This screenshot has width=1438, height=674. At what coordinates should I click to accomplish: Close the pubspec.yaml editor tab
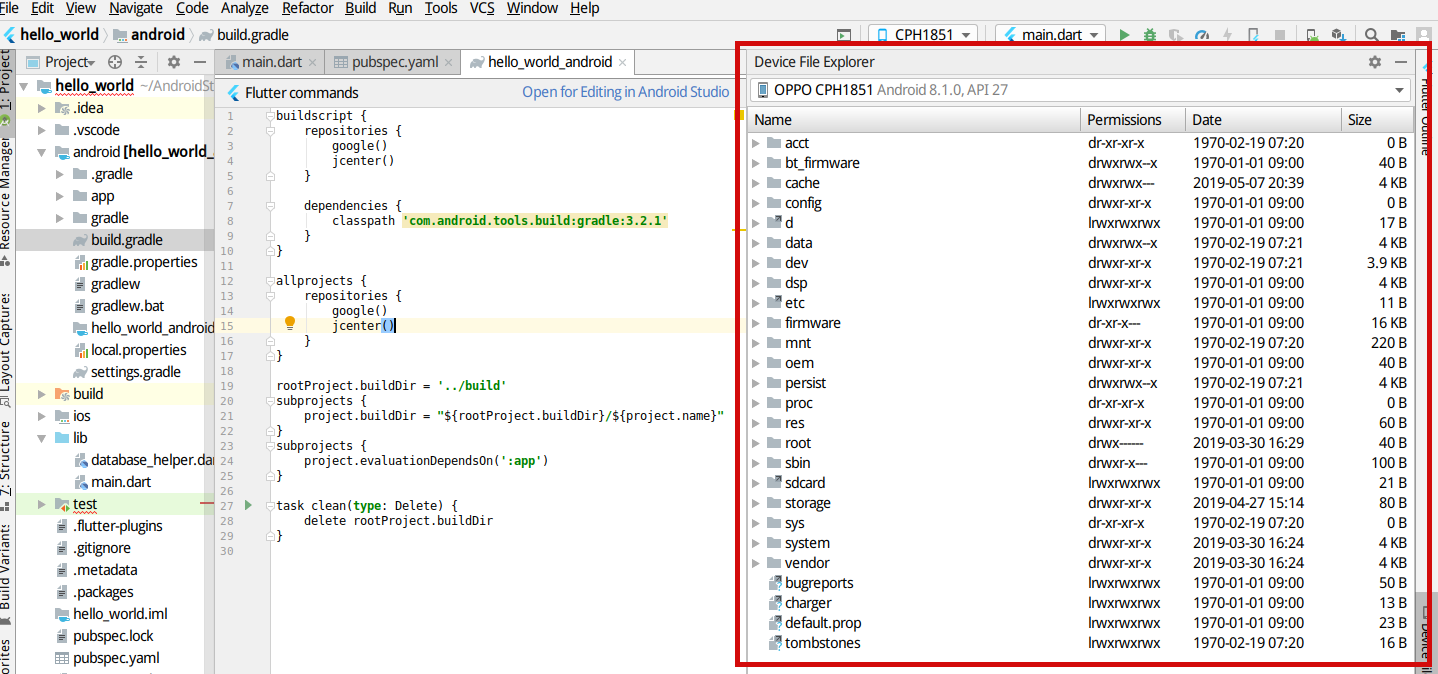tap(451, 62)
